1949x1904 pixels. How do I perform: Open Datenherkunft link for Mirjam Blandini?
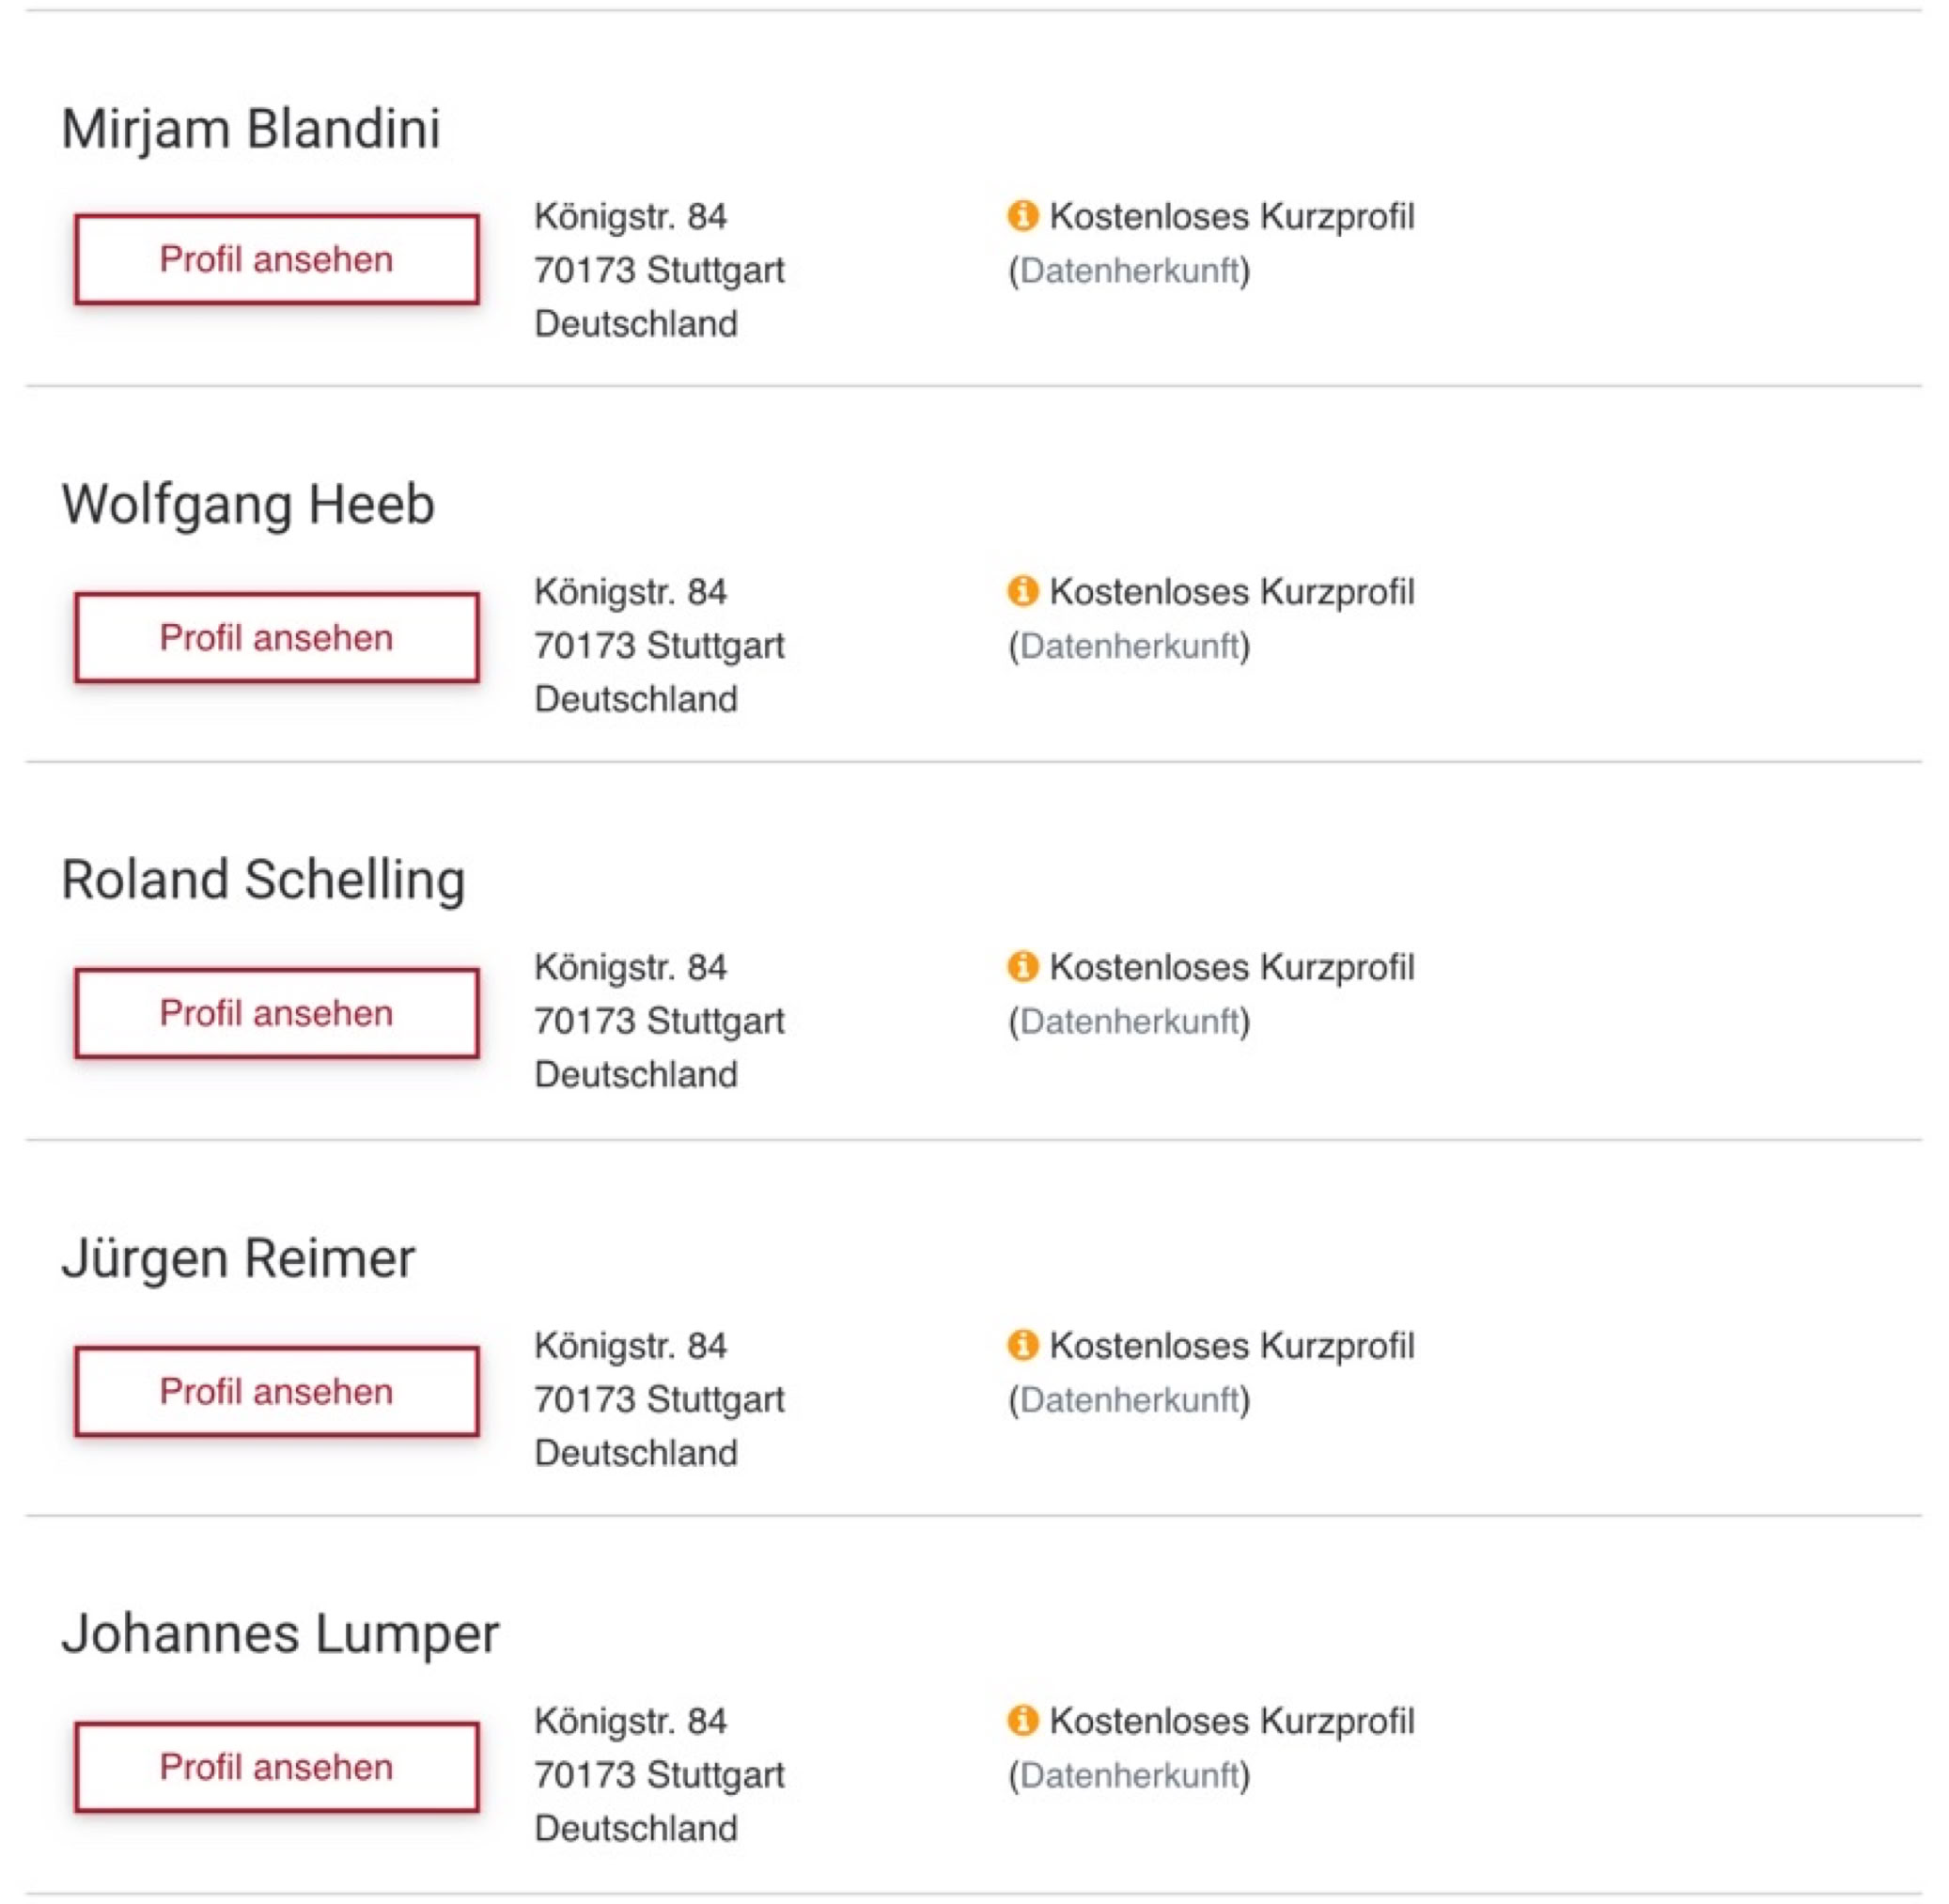point(1129,270)
